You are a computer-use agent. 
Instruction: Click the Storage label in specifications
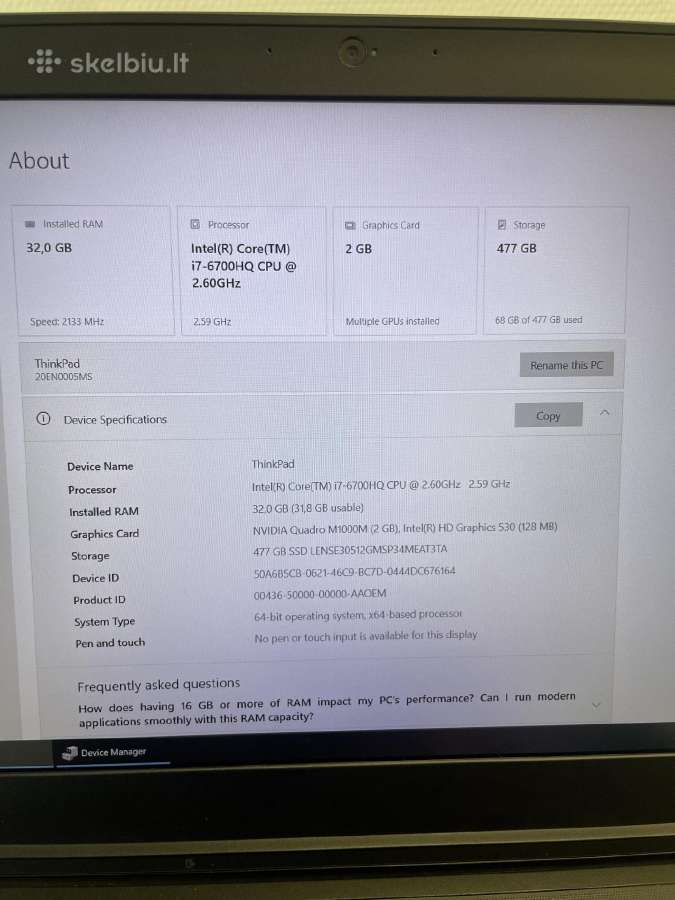coord(90,556)
